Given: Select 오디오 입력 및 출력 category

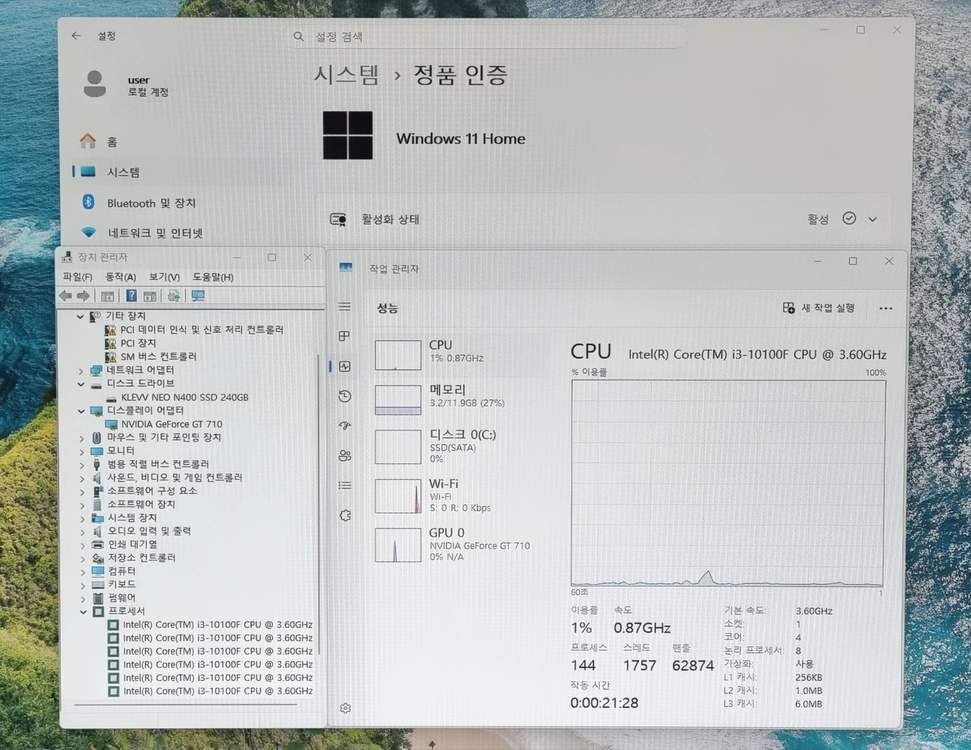Looking at the screenshot, I should tap(149, 531).
